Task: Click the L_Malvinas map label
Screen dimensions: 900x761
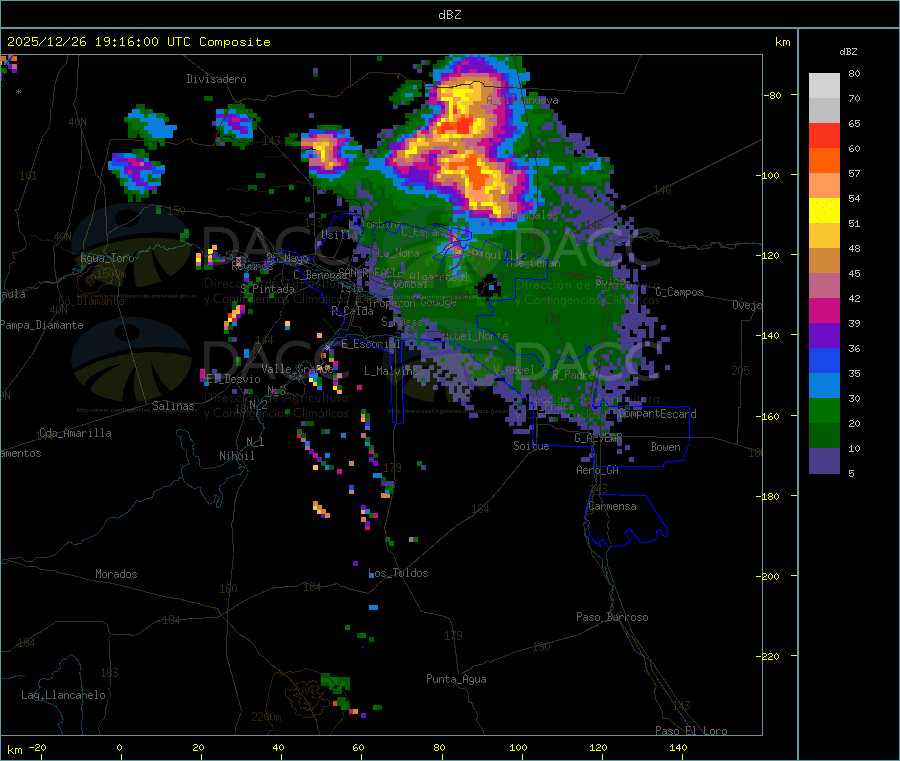Action: point(394,371)
